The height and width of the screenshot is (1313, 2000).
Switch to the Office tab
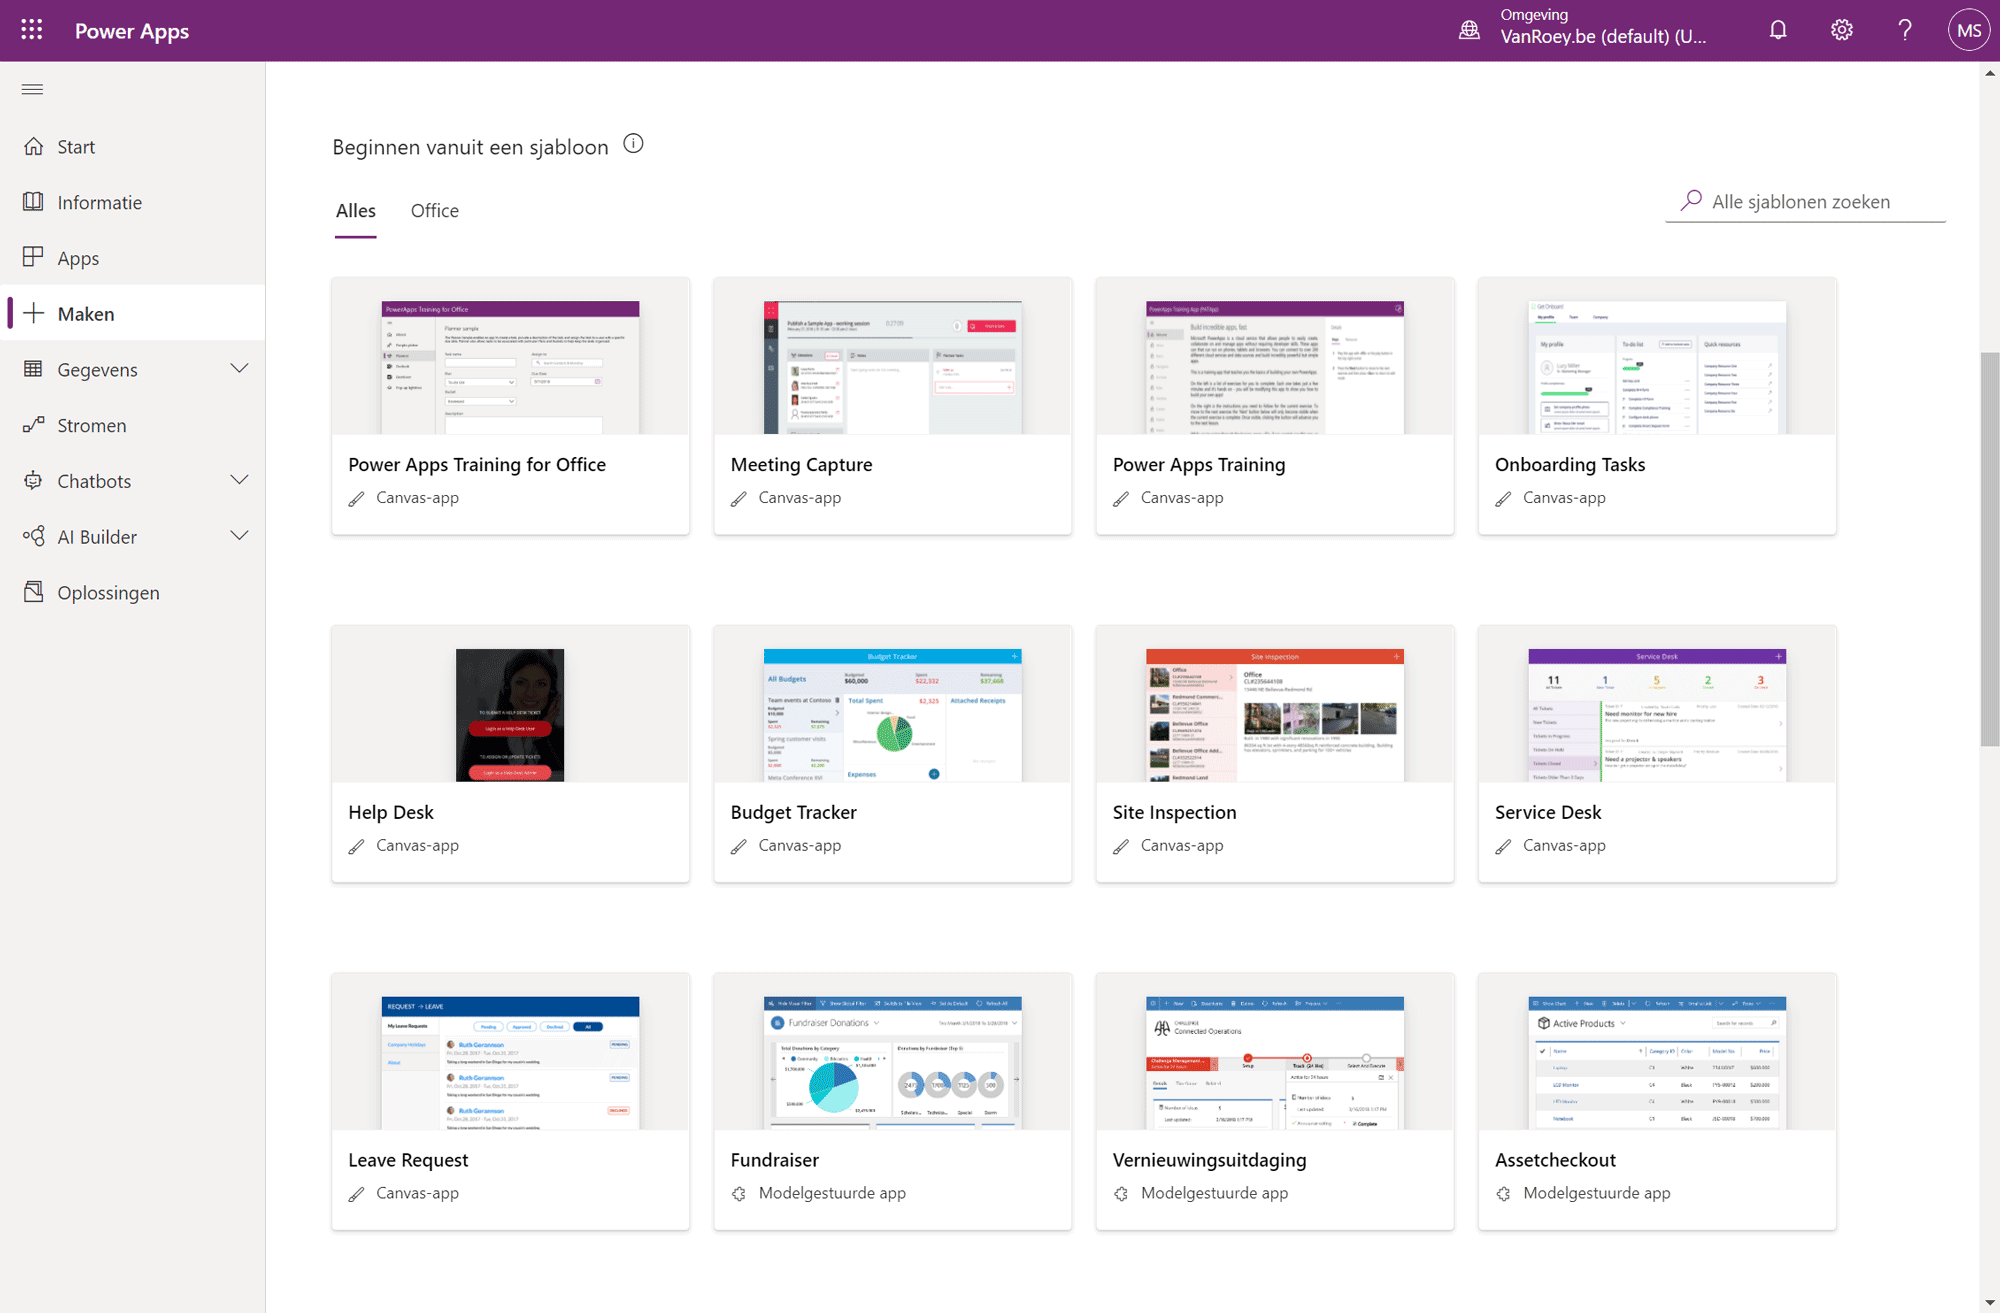pyautogui.click(x=434, y=211)
